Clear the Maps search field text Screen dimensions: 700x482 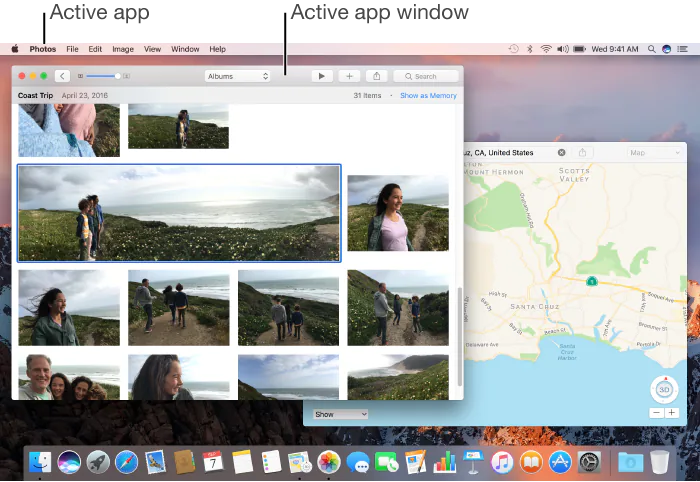(562, 153)
